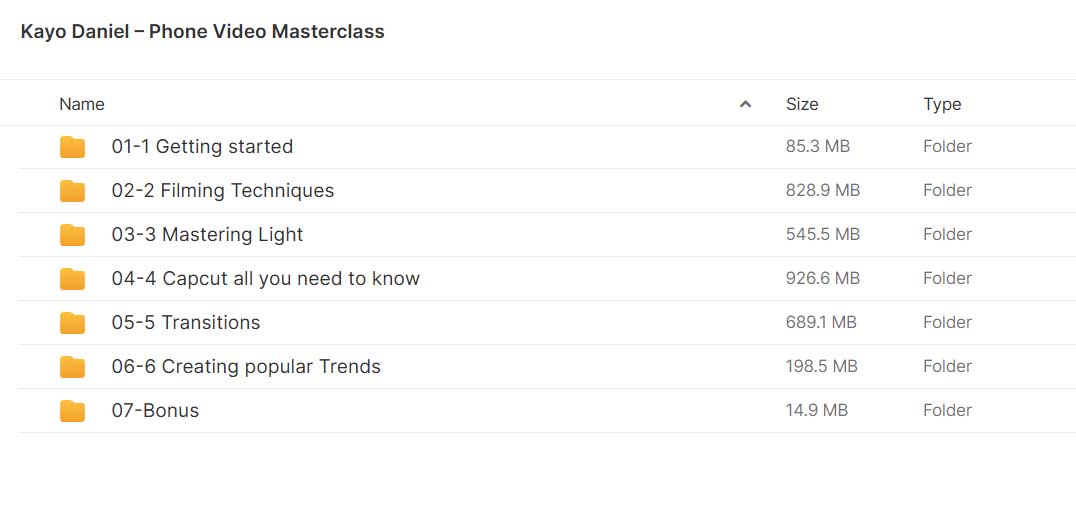The height and width of the screenshot is (518, 1076).
Task: Open 02-2 Filming Techniques folder name
Action: (x=223, y=191)
